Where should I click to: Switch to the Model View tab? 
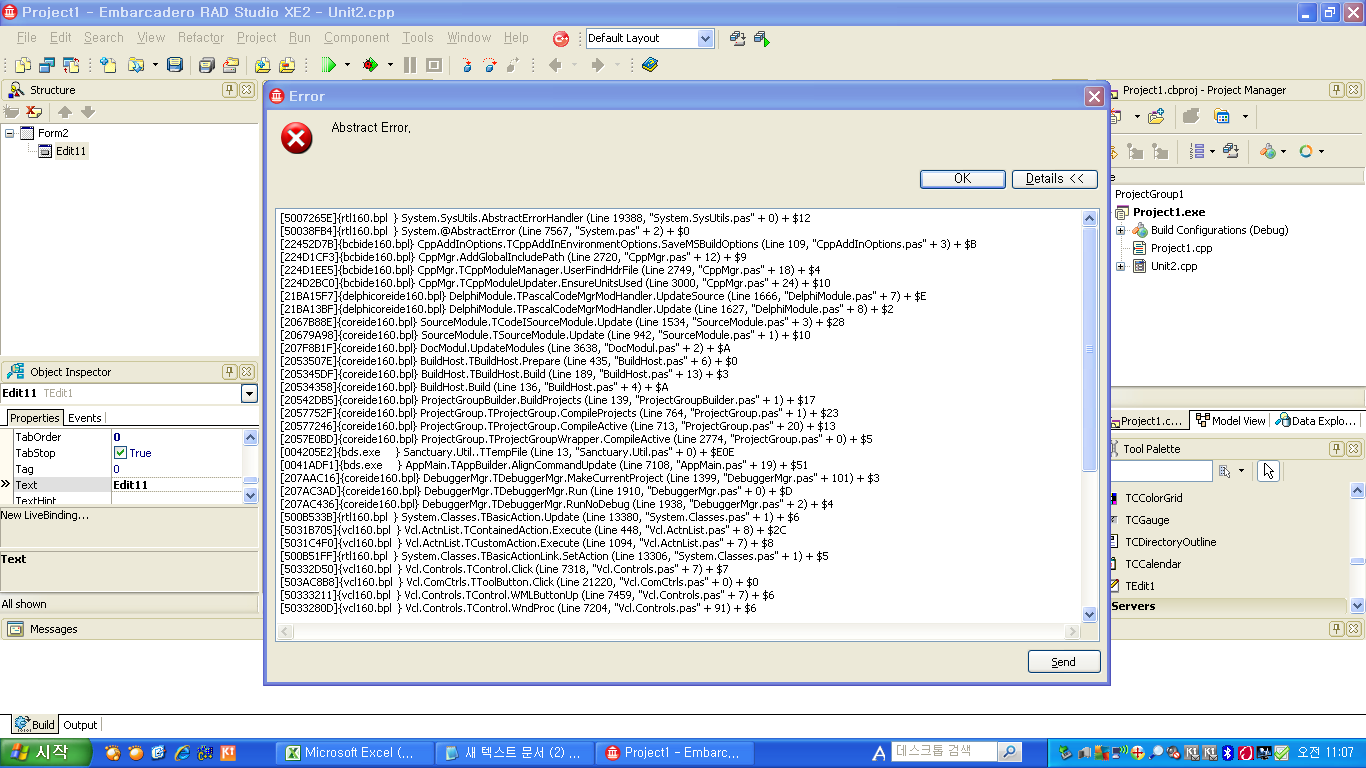(1230, 421)
